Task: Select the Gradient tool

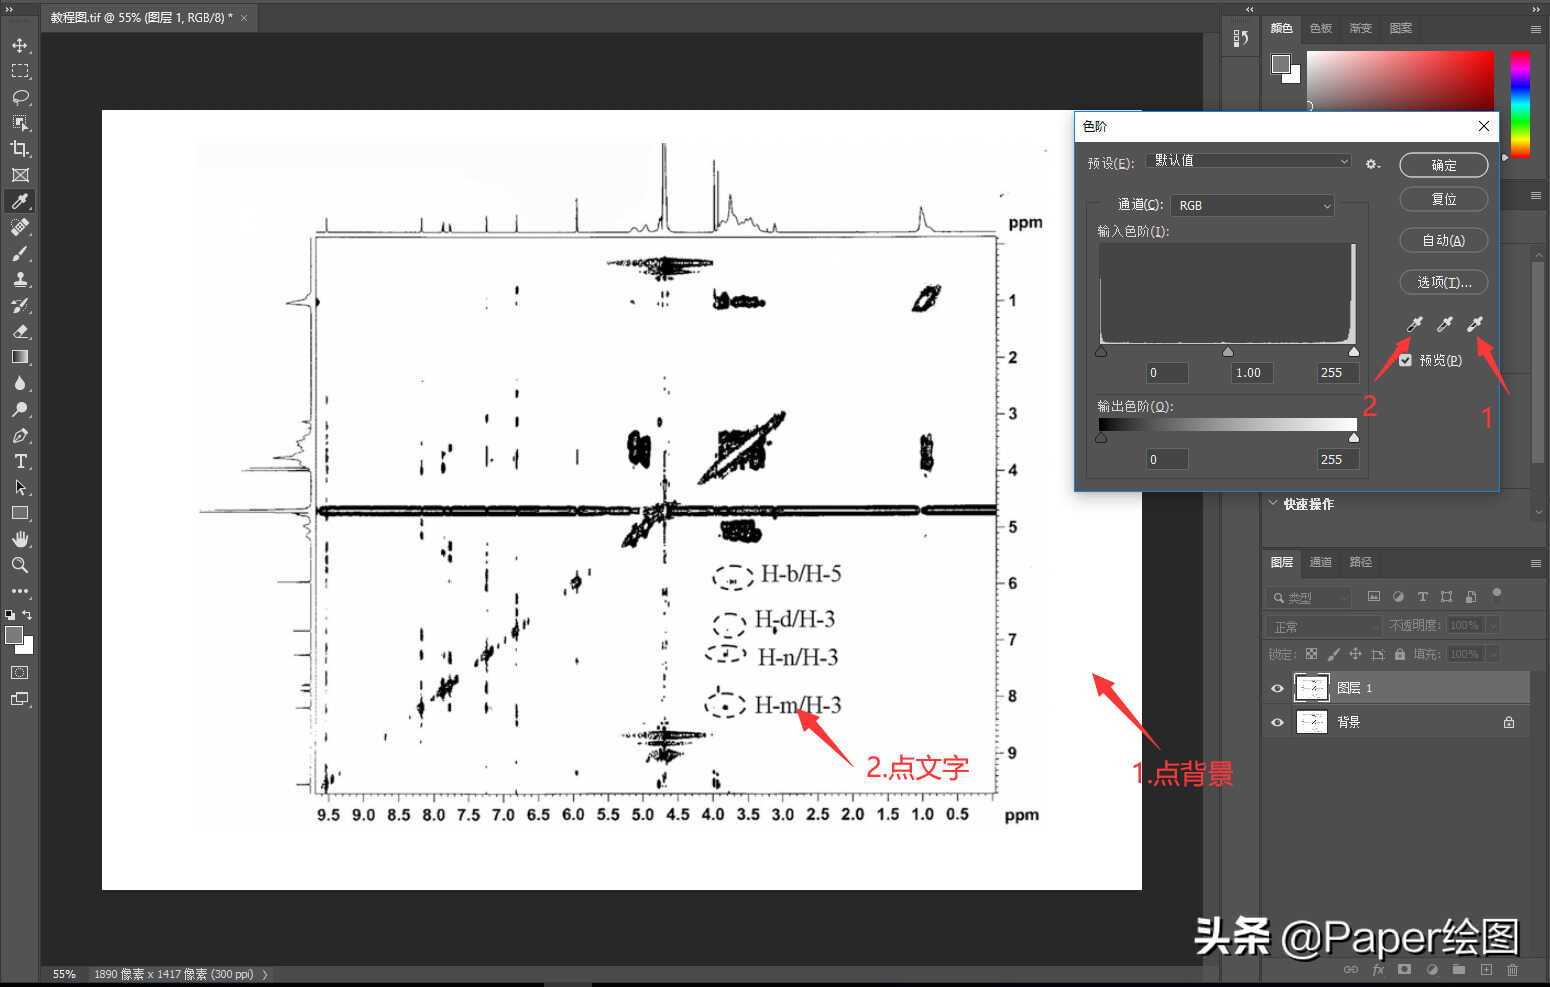Action: (20, 357)
